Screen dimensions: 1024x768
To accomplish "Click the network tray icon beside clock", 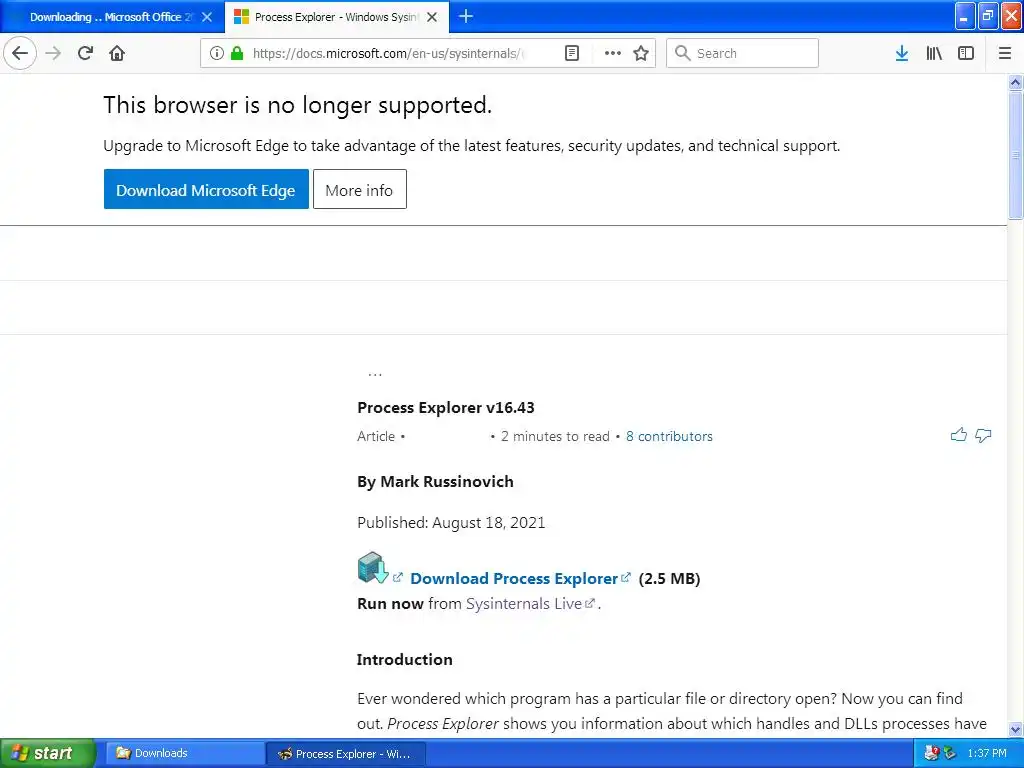I will (x=949, y=753).
